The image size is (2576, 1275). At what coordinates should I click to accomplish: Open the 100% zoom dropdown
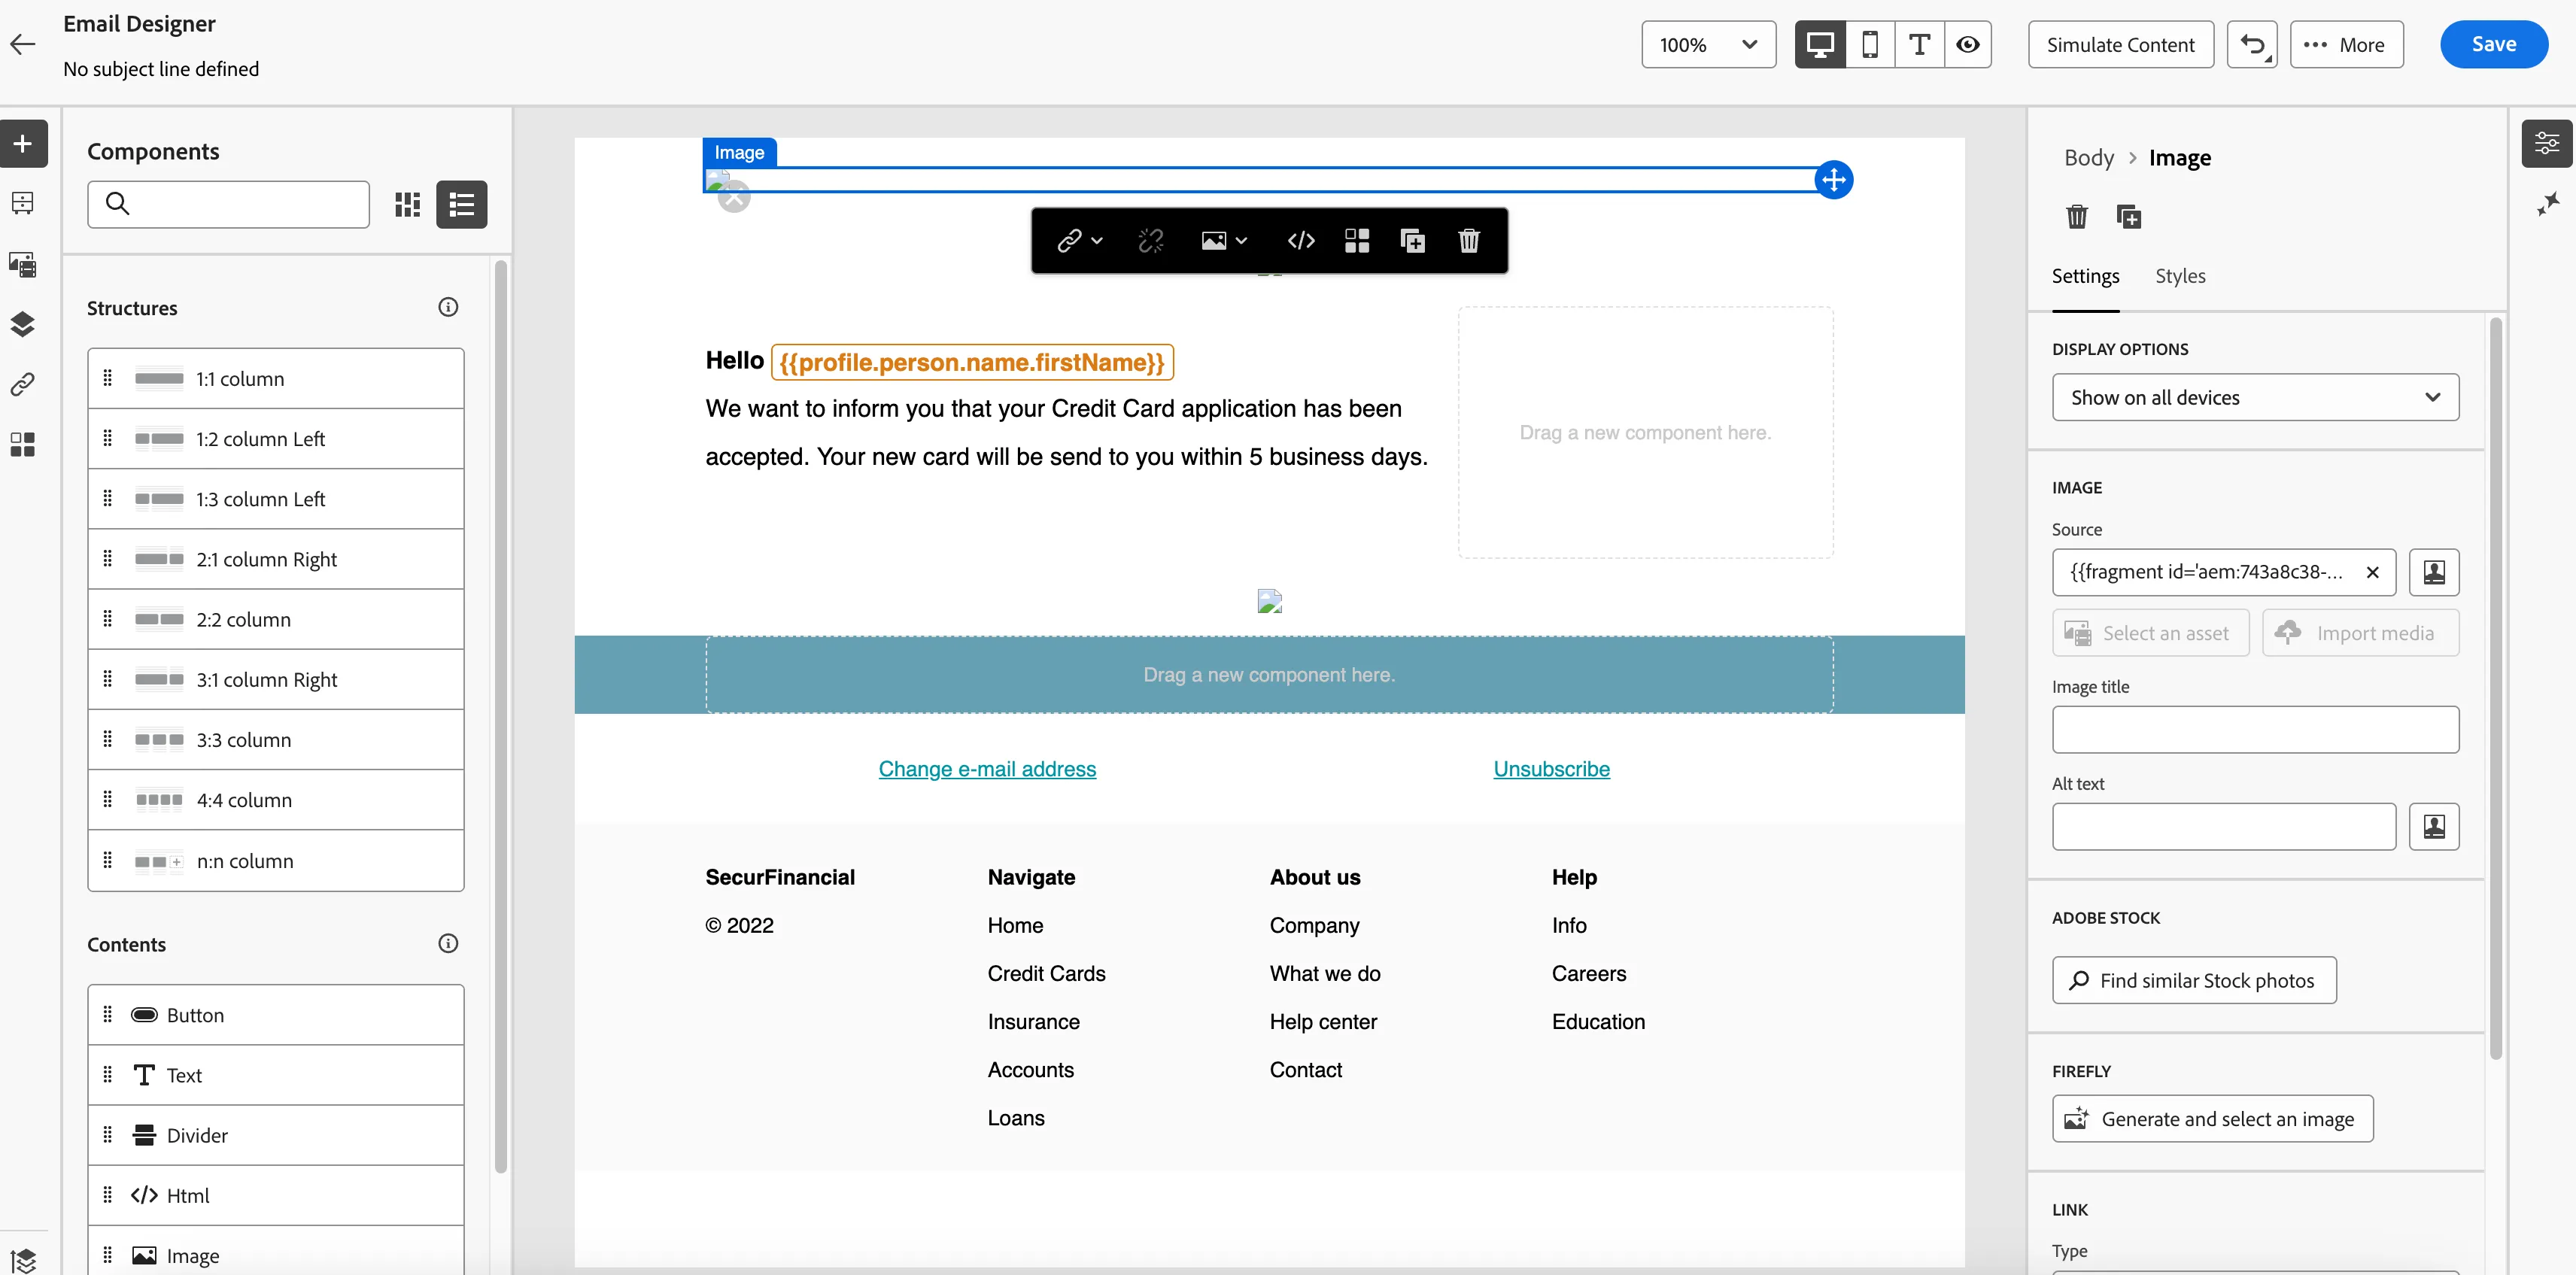click(x=1708, y=44)
